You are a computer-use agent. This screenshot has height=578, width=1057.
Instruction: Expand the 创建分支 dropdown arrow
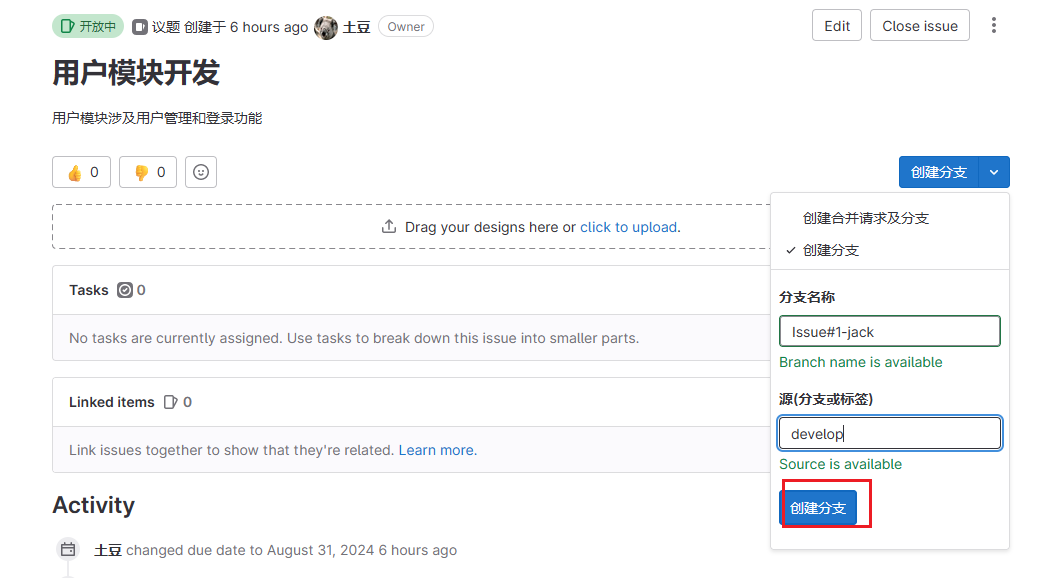point(994,172)
